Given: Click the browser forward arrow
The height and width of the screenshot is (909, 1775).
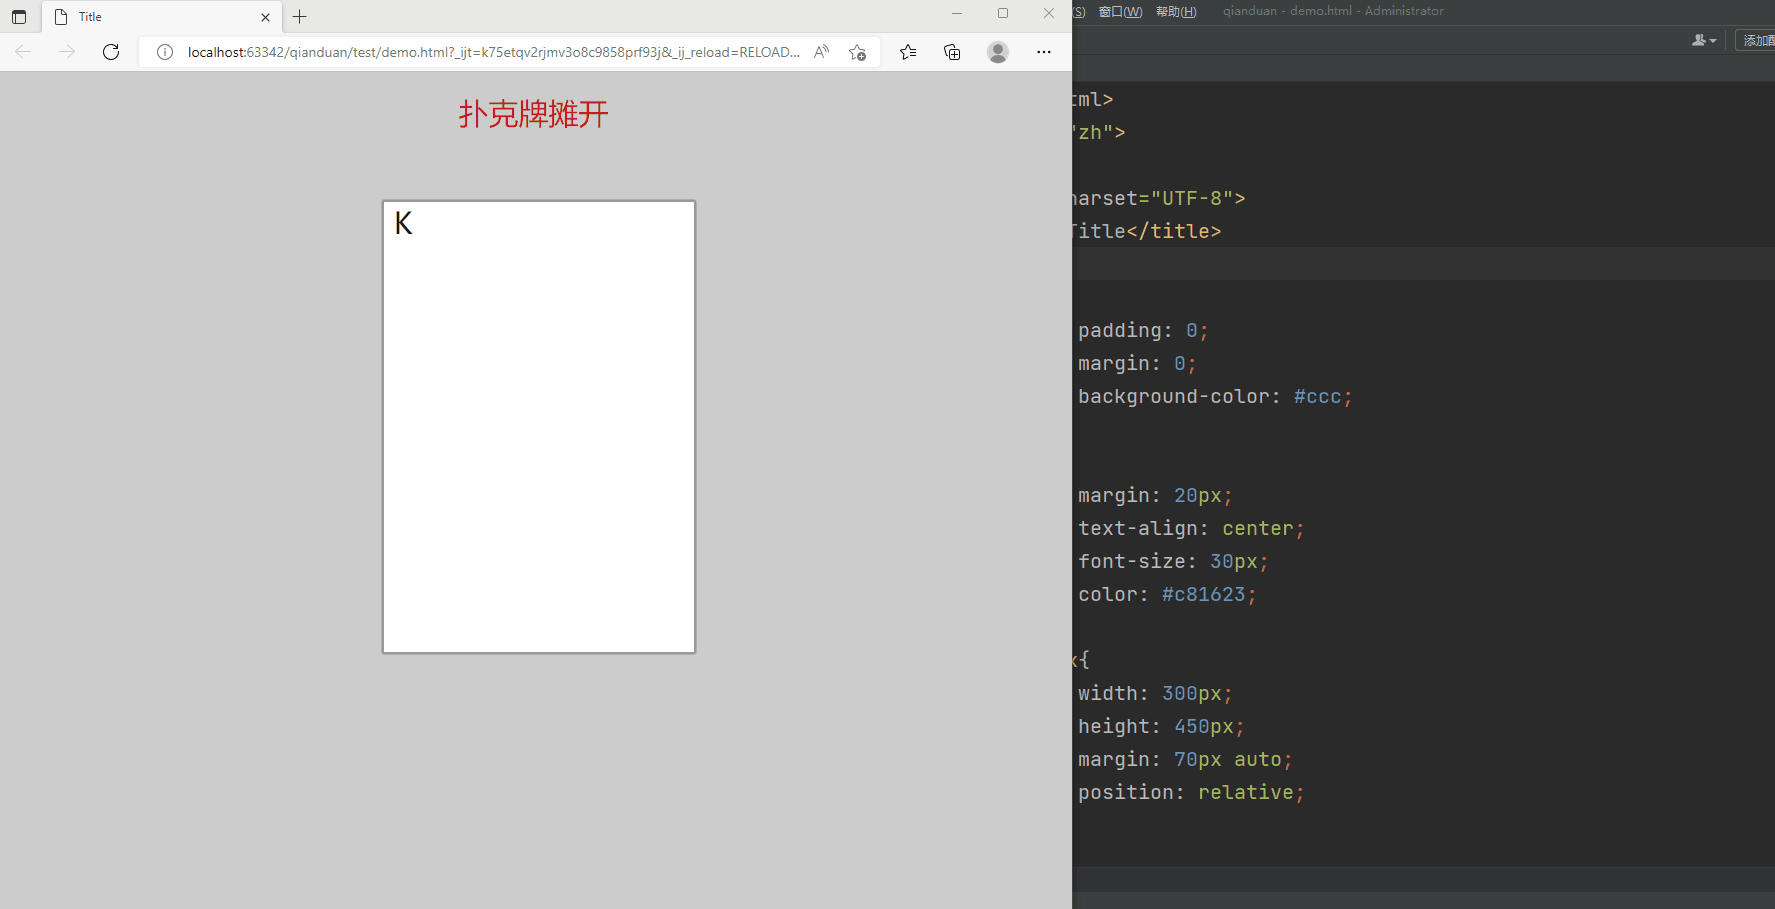Looking at the screenshot, I should pyautogui.click(x=67, y=52).
